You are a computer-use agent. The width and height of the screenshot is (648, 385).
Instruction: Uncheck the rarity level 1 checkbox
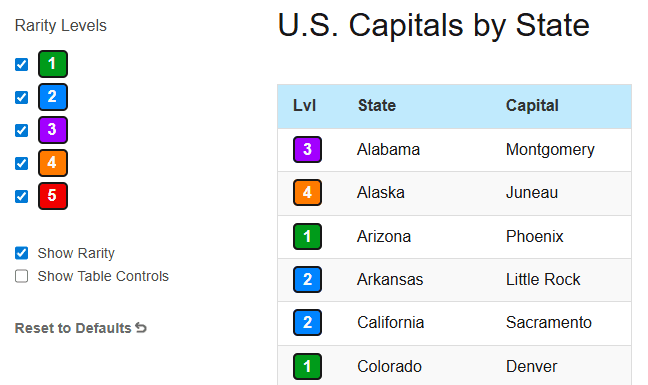(21, 64)
